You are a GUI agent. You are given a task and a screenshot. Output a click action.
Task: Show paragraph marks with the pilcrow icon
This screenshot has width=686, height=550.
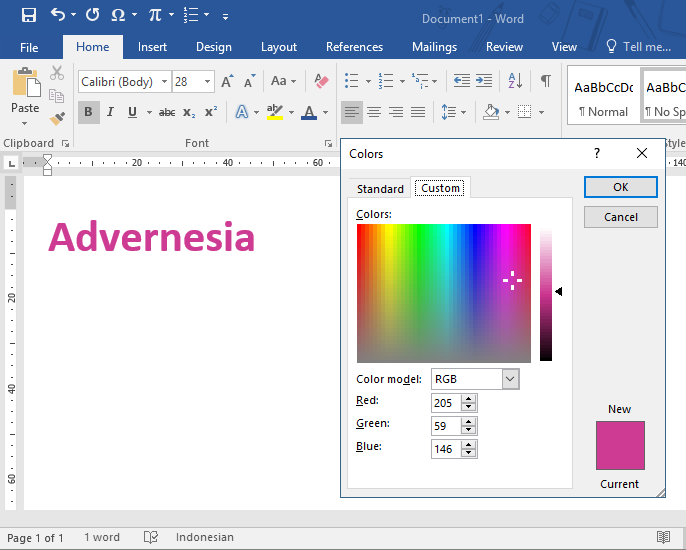(x=546, y=81)
